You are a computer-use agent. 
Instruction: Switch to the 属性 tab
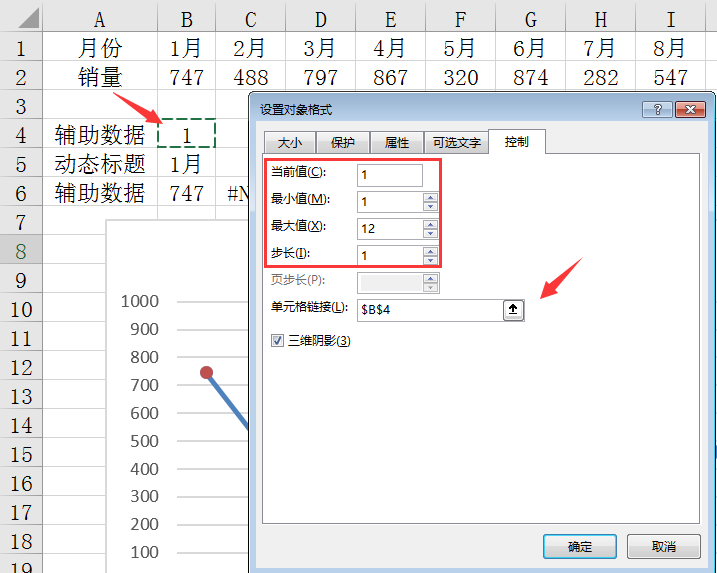pos(397,143)
